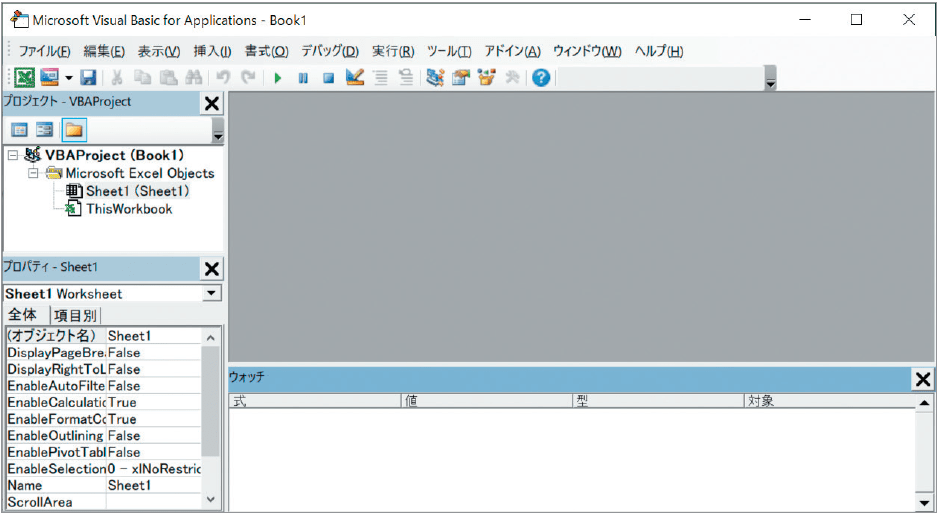The image size is (939, 515).
Task: Select the EnableFormatConditionsCalculation True value
Action: 154,419
